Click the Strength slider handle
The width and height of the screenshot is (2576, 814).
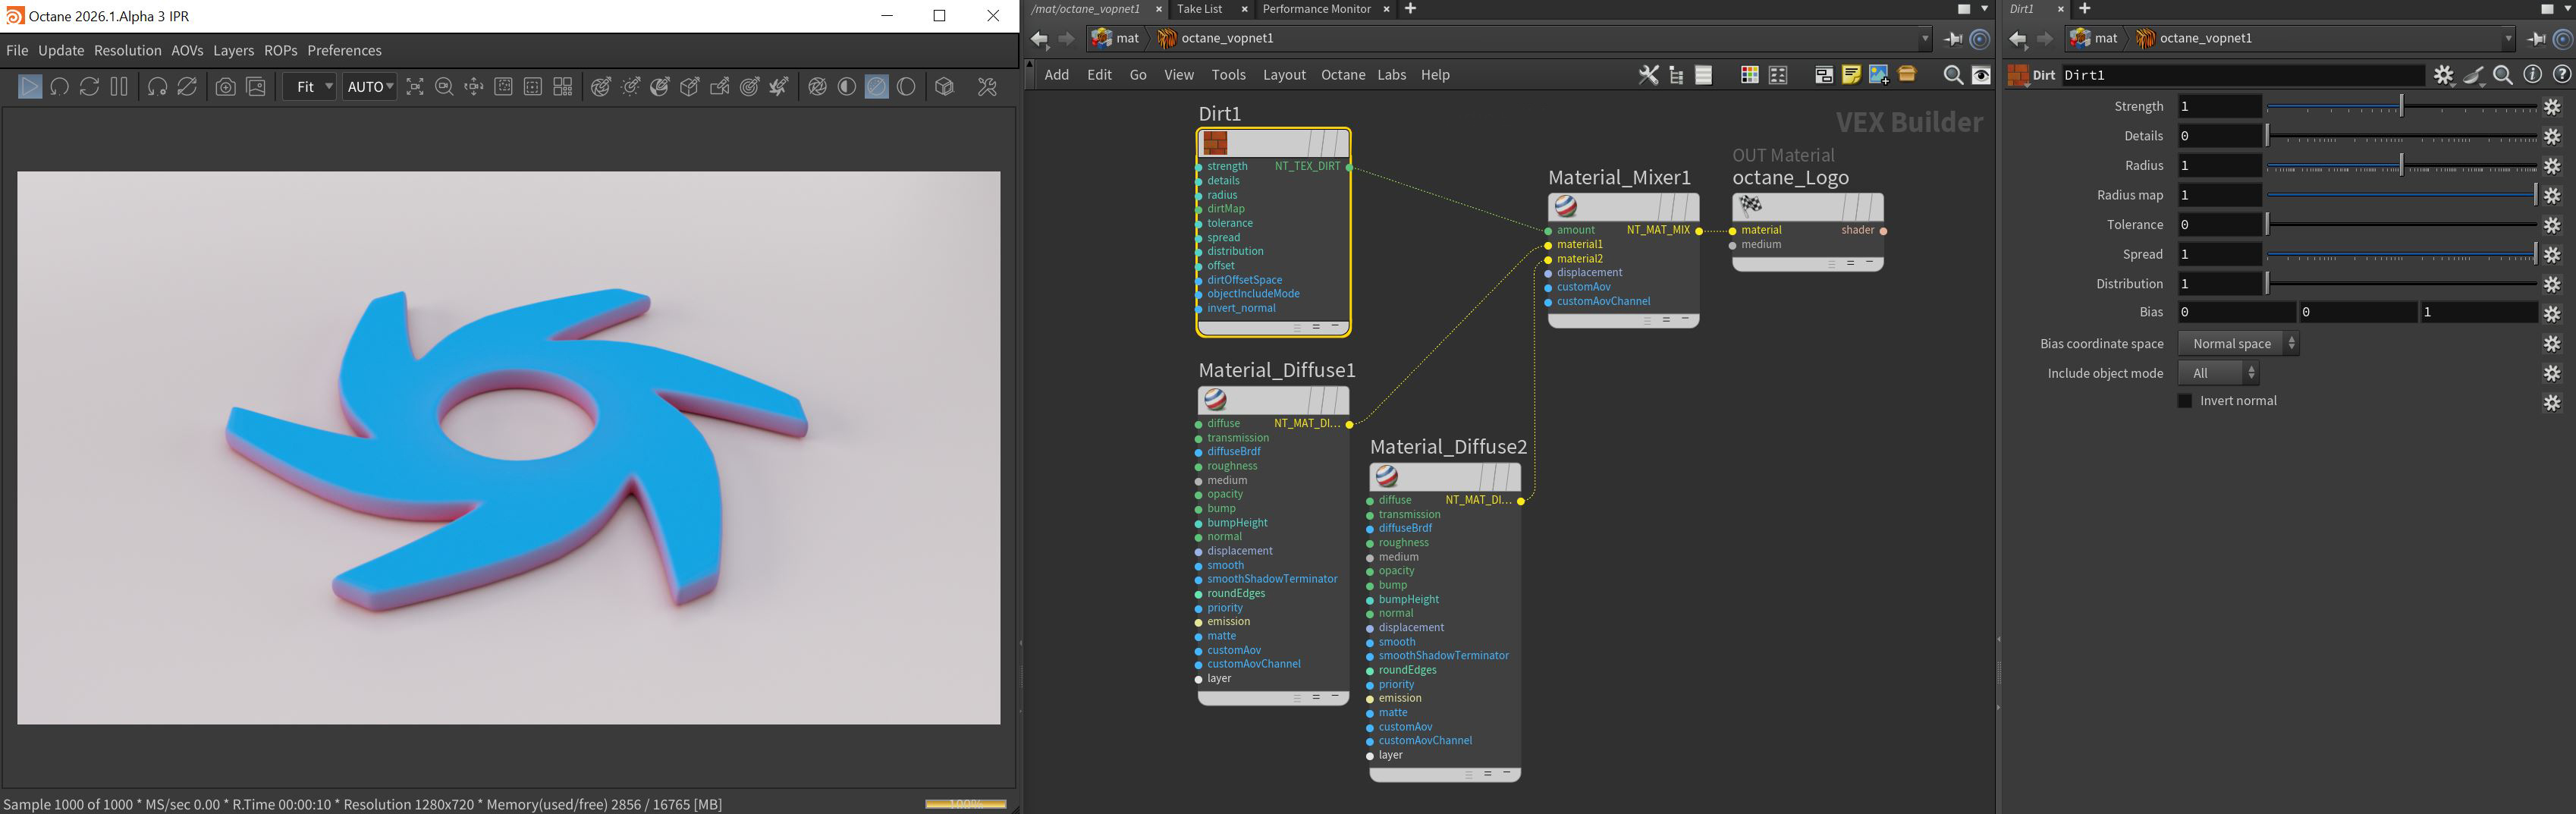click(2401, 106)
